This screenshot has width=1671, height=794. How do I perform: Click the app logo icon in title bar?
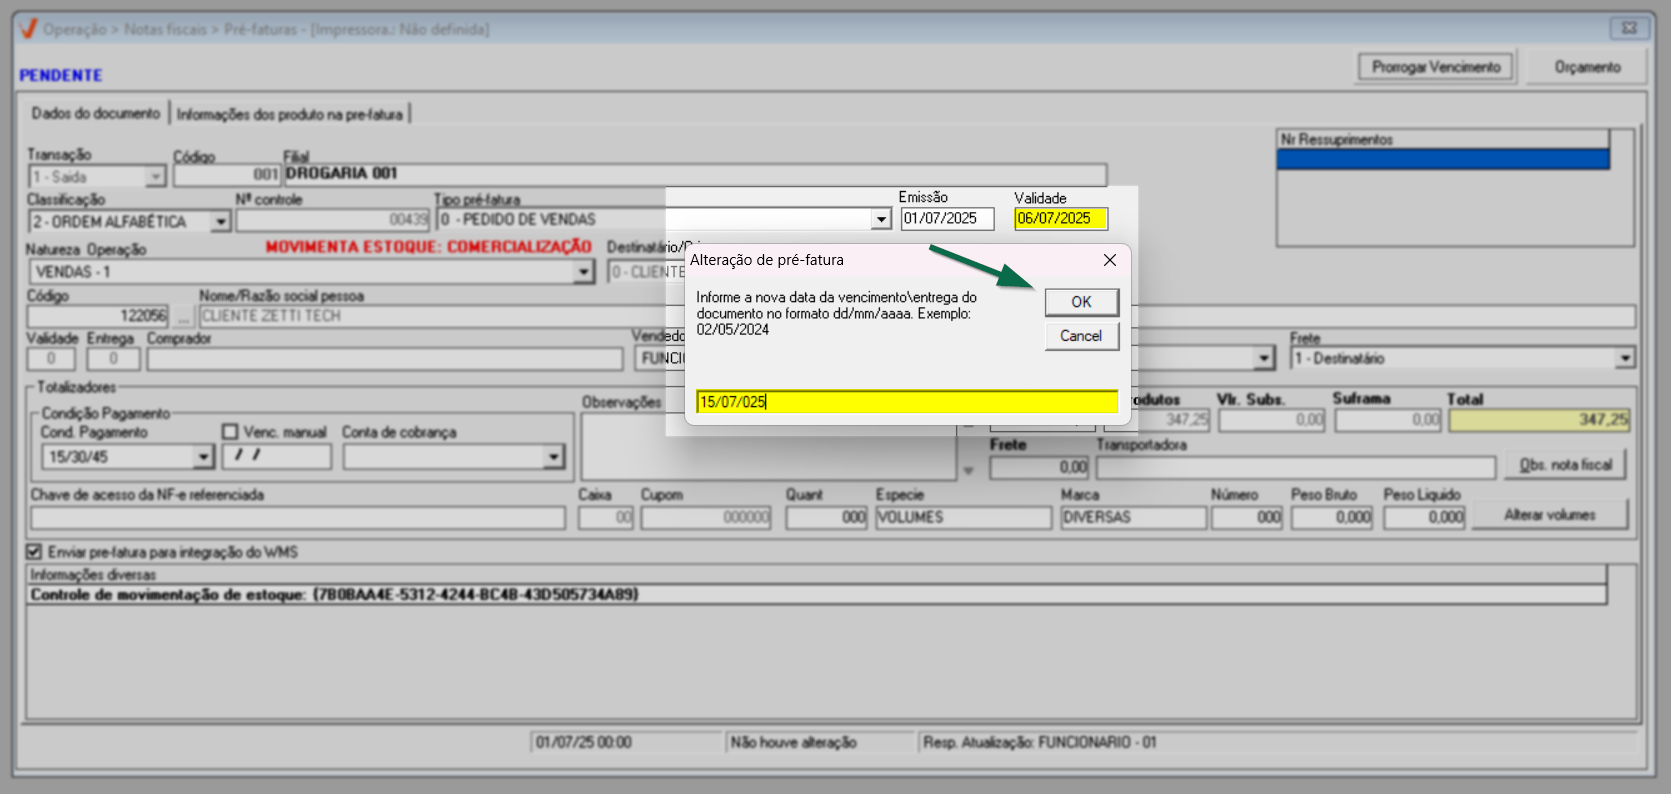tap(28, 29)
